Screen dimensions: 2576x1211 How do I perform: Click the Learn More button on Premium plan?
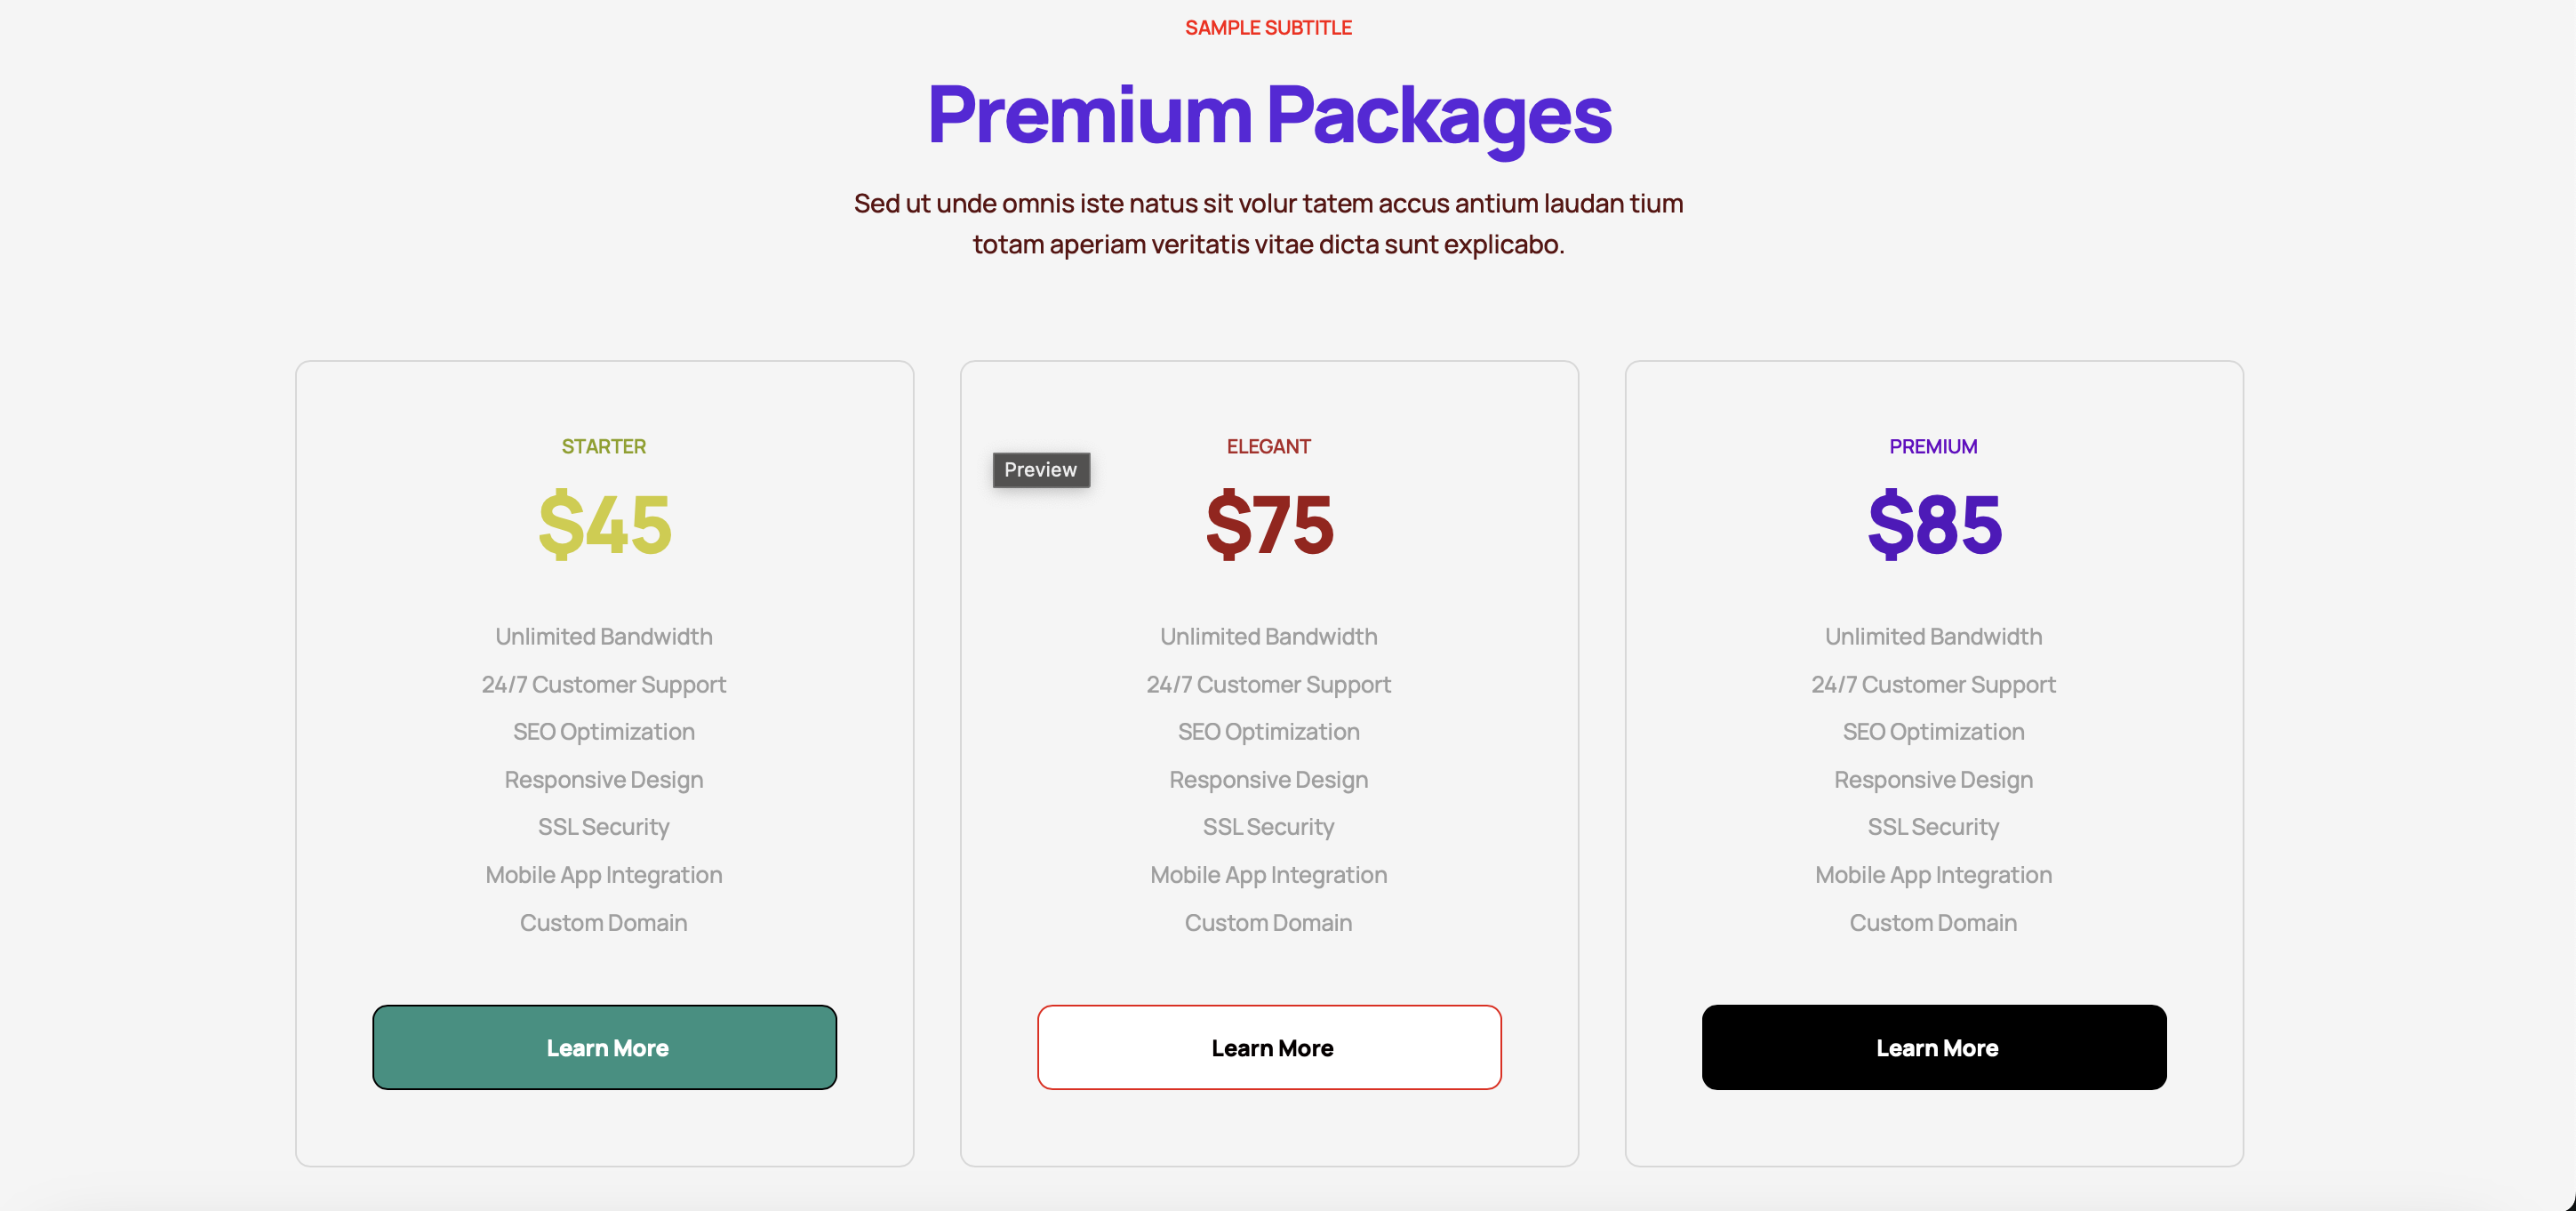[1934, 1047]
